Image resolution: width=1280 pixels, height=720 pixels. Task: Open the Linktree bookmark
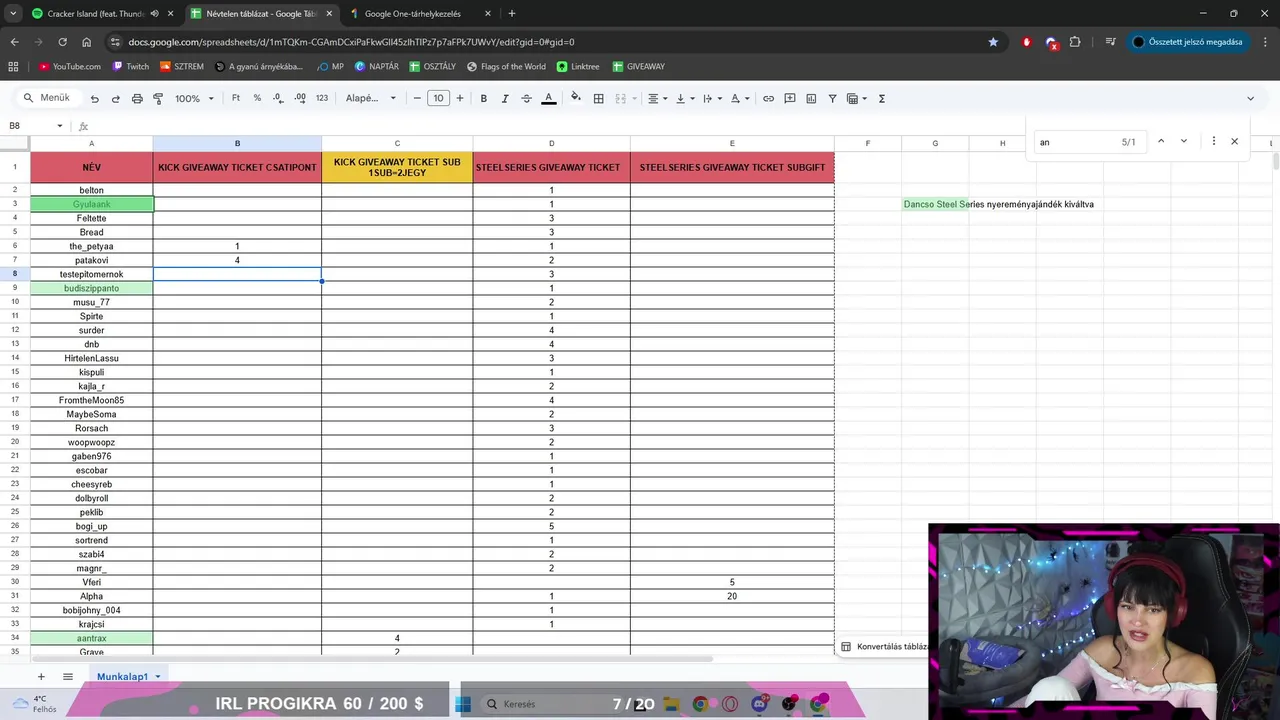coord(578,67)
